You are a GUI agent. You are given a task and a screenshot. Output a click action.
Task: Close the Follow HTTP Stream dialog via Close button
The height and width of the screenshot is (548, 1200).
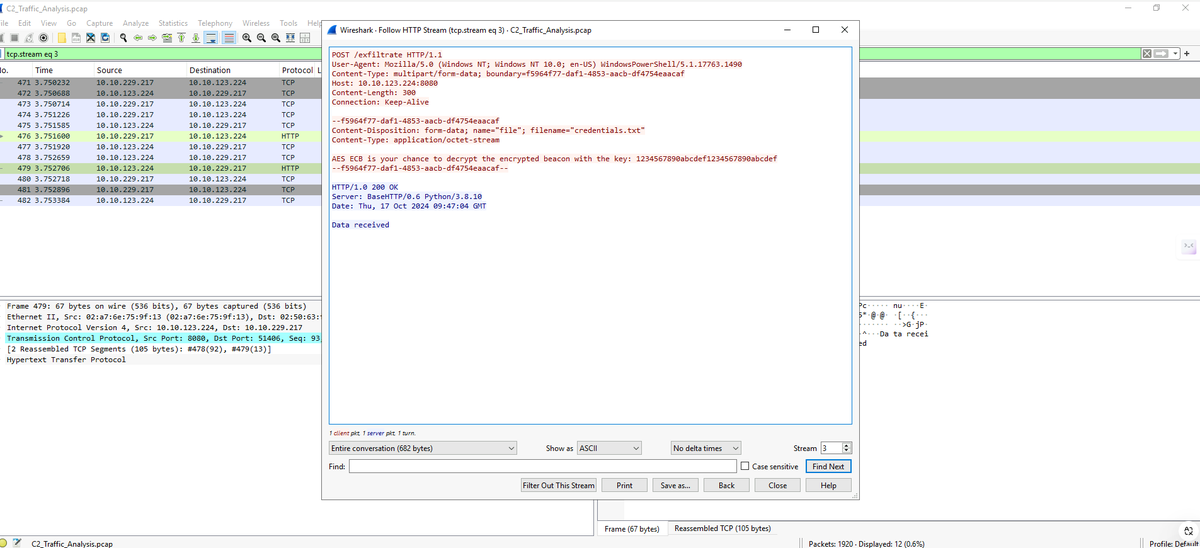[777, 485]
